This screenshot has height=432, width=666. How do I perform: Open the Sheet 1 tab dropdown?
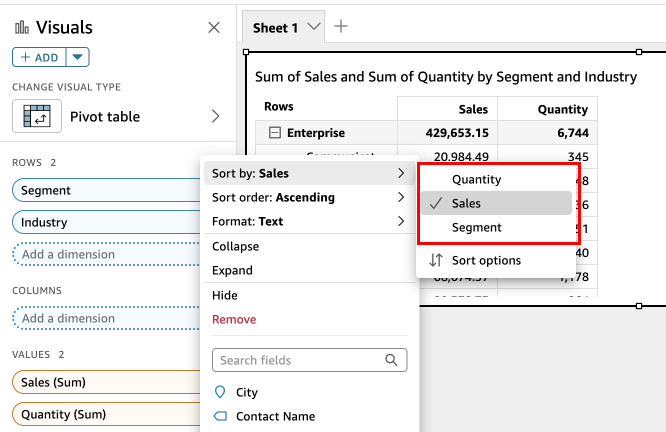pyautogui.click(x=315, y=27)
